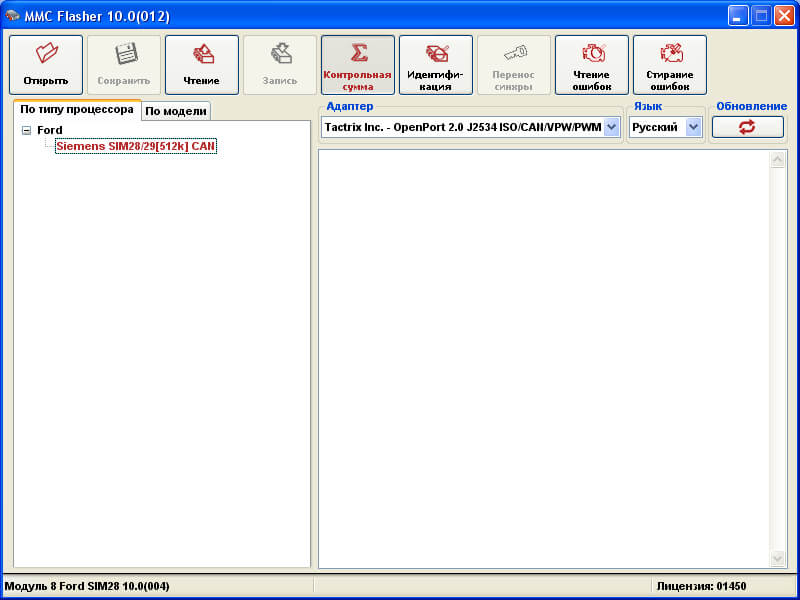Clear error codes with Стирание ошибок

click(x=670, y=65)
